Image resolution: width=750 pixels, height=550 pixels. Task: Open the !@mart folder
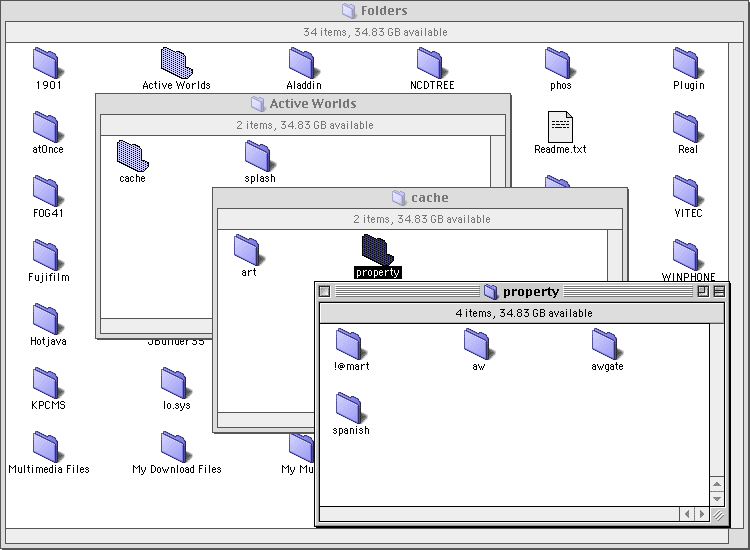coord(348,344)
